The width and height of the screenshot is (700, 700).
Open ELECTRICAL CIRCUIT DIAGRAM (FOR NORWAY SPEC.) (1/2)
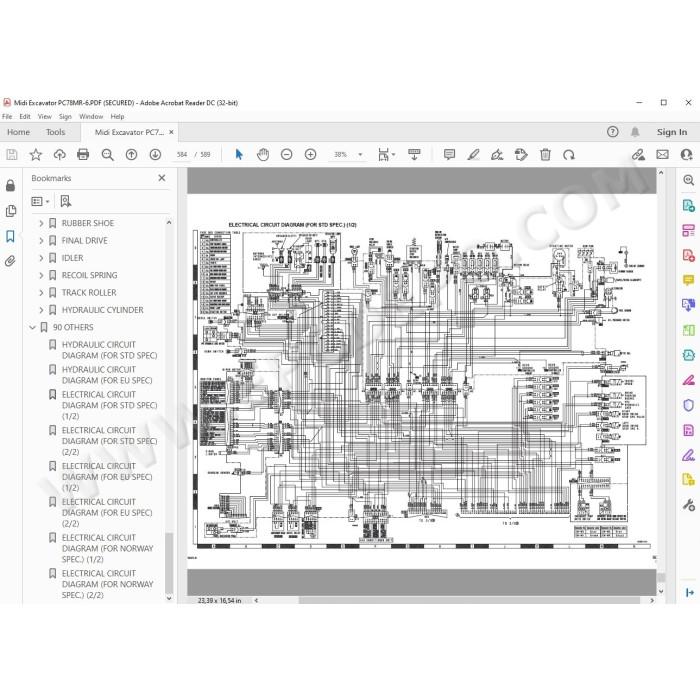coord(108,548)
